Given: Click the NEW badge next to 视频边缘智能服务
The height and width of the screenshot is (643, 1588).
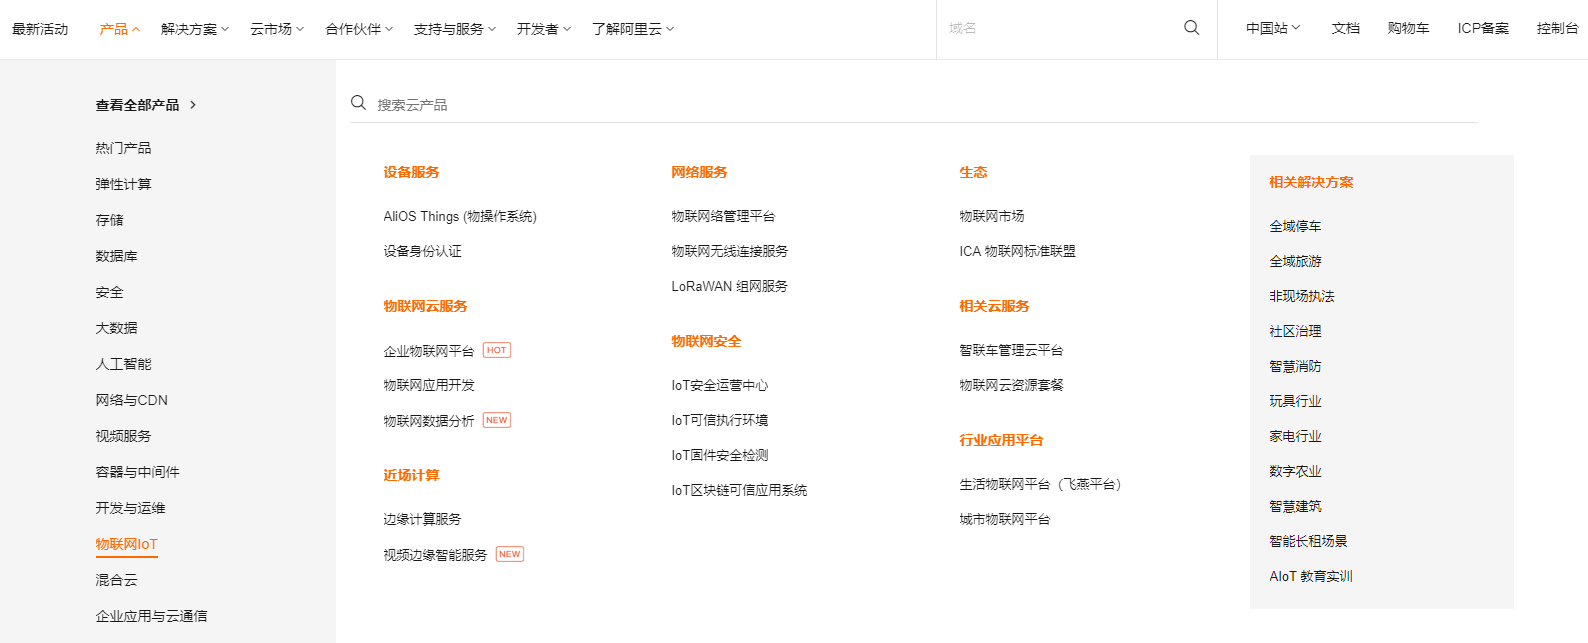Looking at the screenshot, I should click(510, 554).
